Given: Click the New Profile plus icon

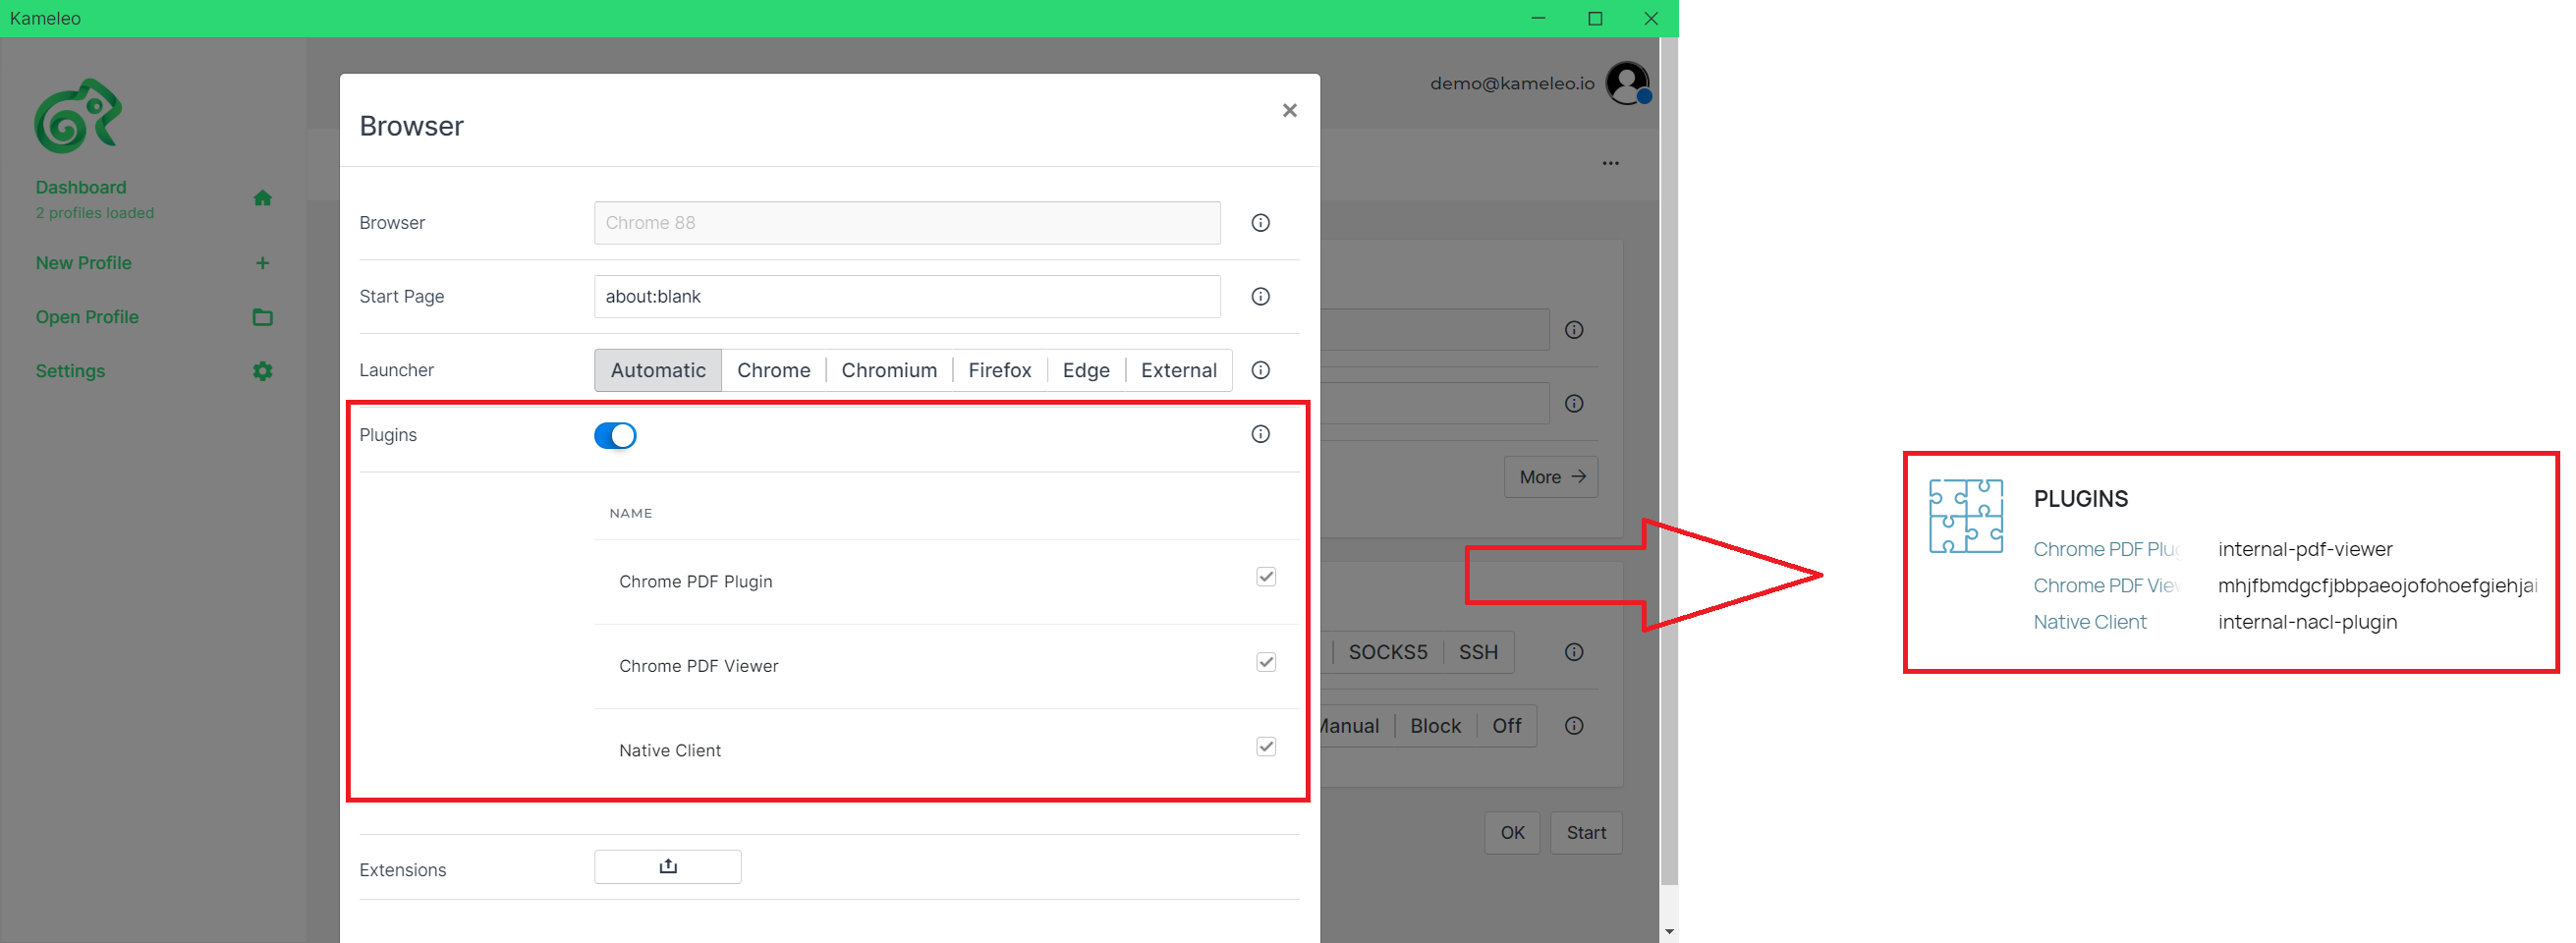Looking at the screenshot, I should tap(262, 263).
